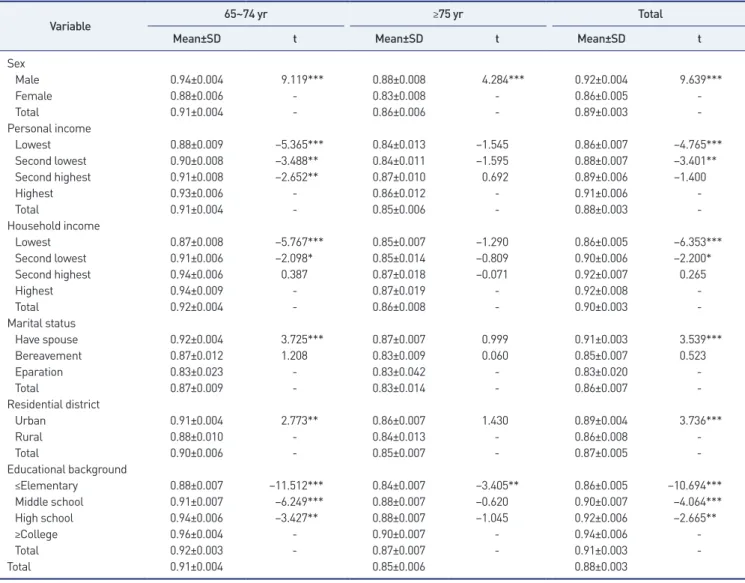Image resolution: width=745 pixels, height=583 pixels.
Task: Select the t value "1.208"
Action: point(295,355)
